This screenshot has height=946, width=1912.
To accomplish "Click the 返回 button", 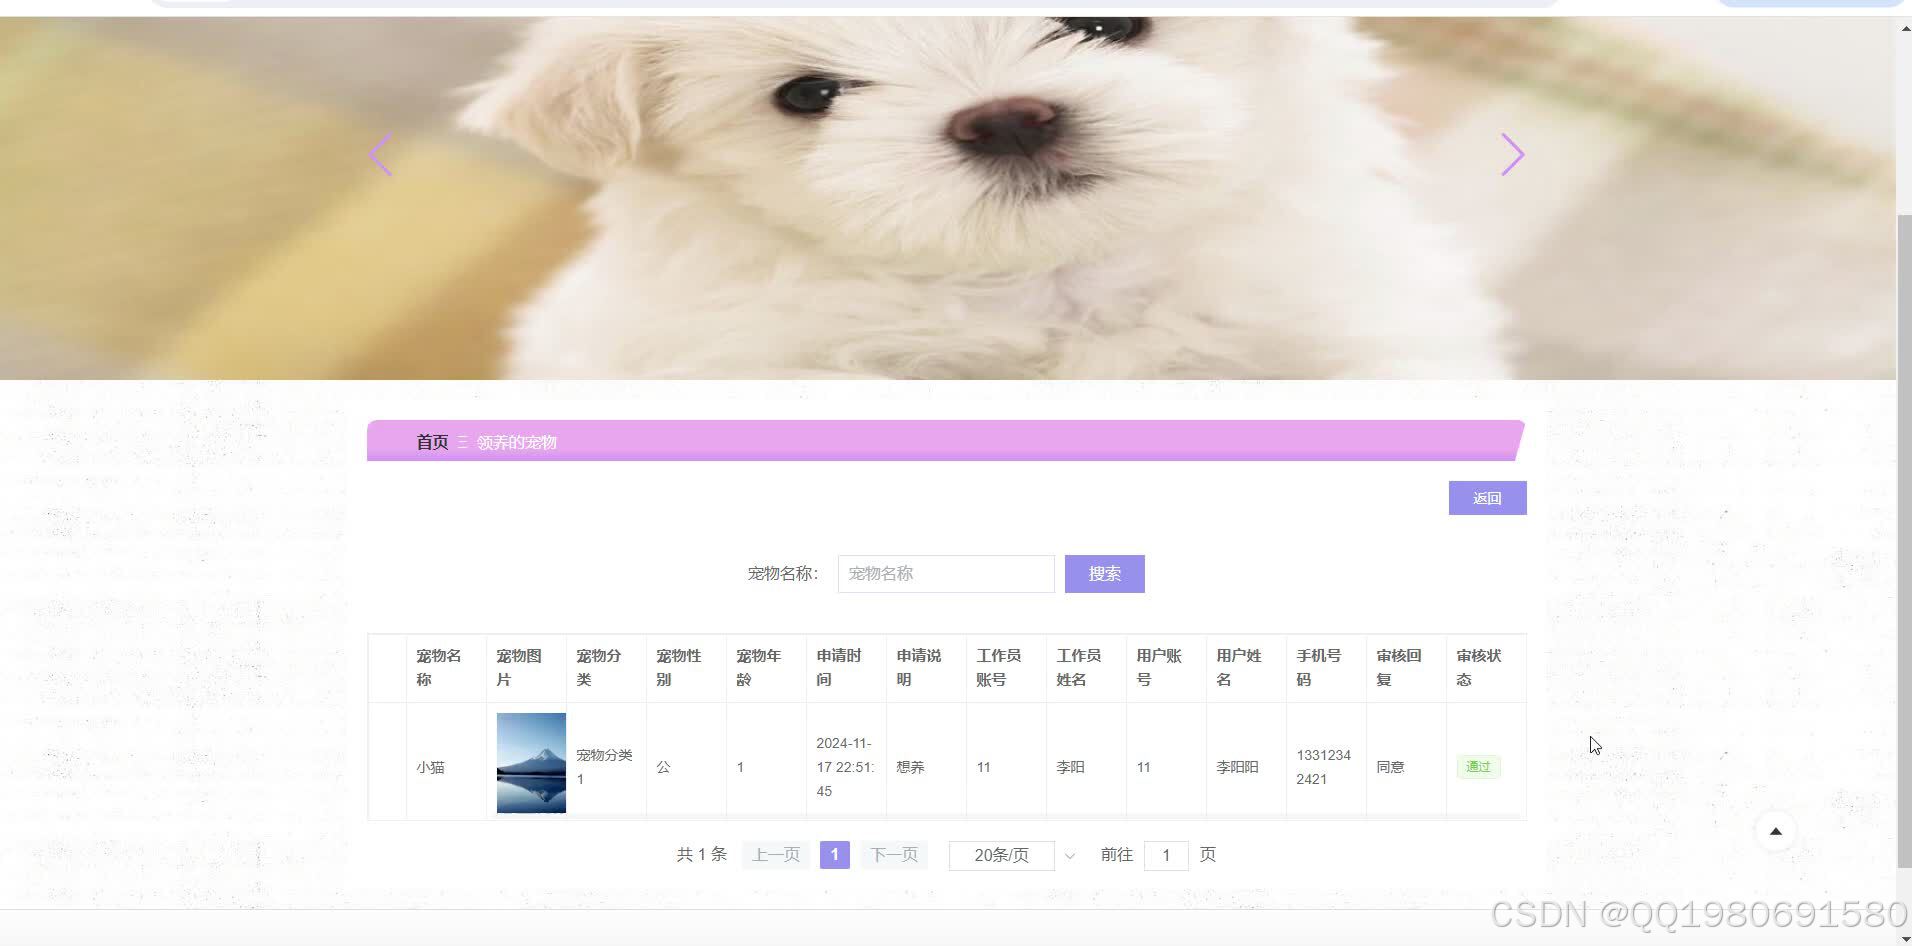I will 1487,497.
